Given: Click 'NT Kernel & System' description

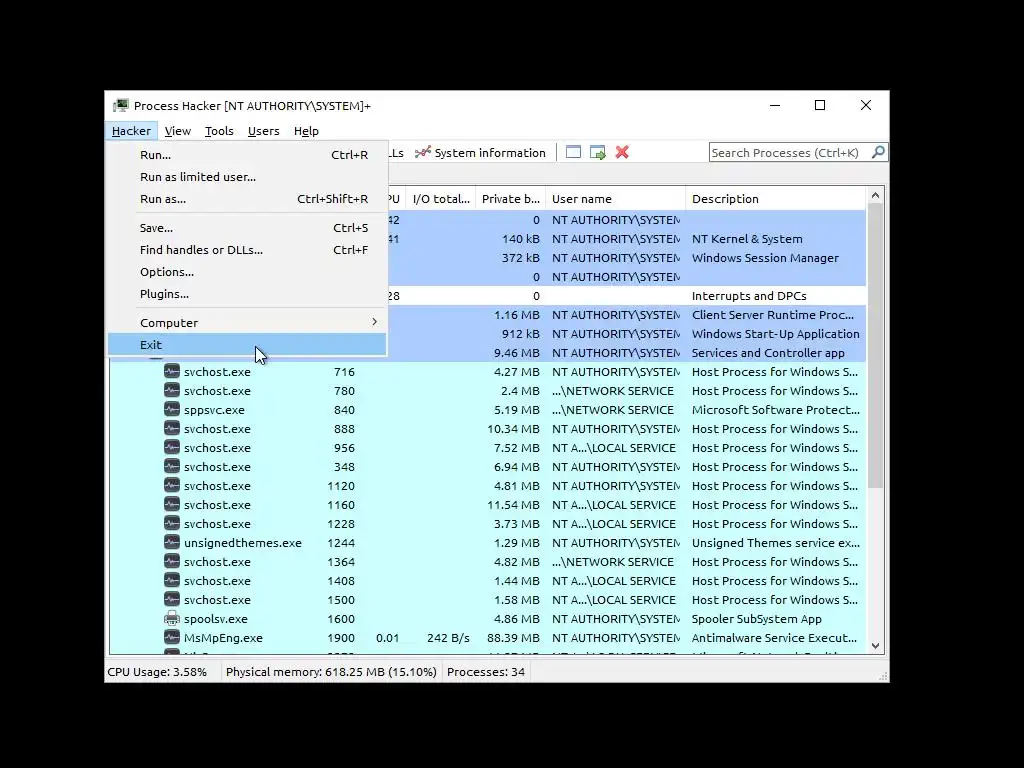Looking at the screenshot, I should 747,239.
